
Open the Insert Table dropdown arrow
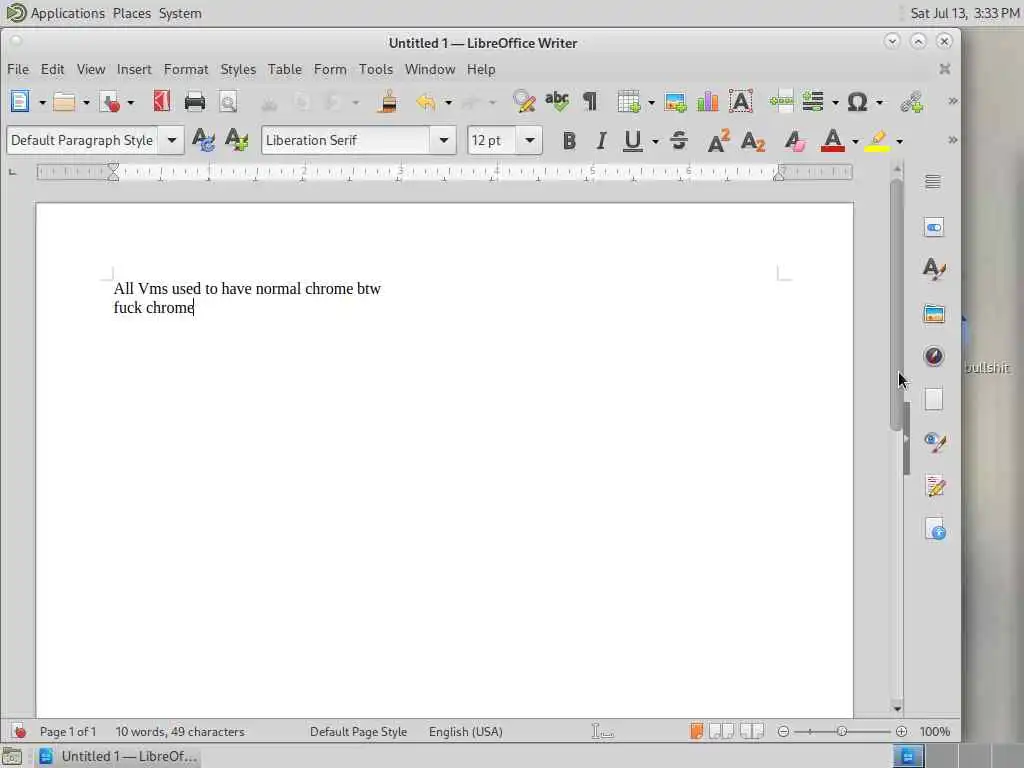pos(651,103)
